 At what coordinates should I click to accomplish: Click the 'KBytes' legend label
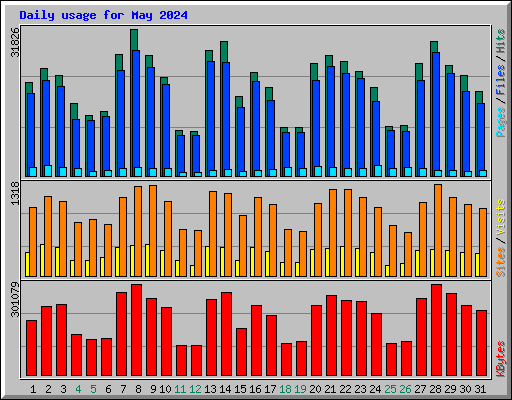501,359
